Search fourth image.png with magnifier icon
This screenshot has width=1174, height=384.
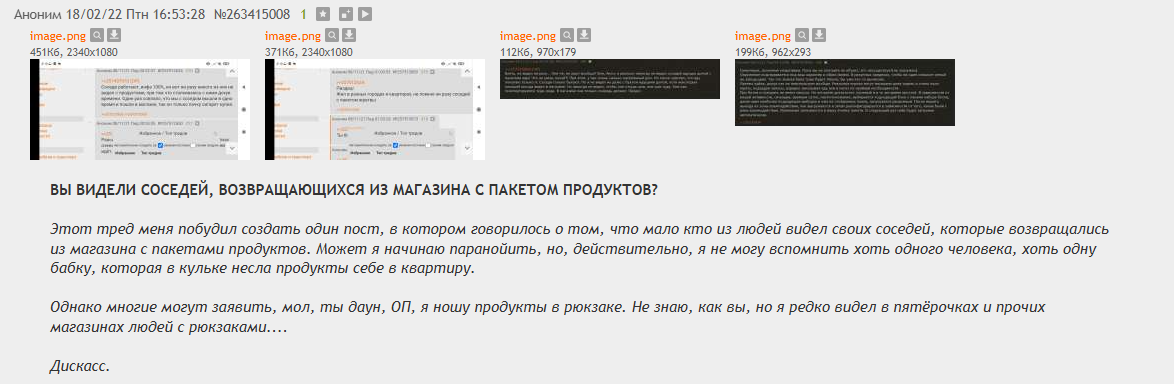tap(802, 35)
